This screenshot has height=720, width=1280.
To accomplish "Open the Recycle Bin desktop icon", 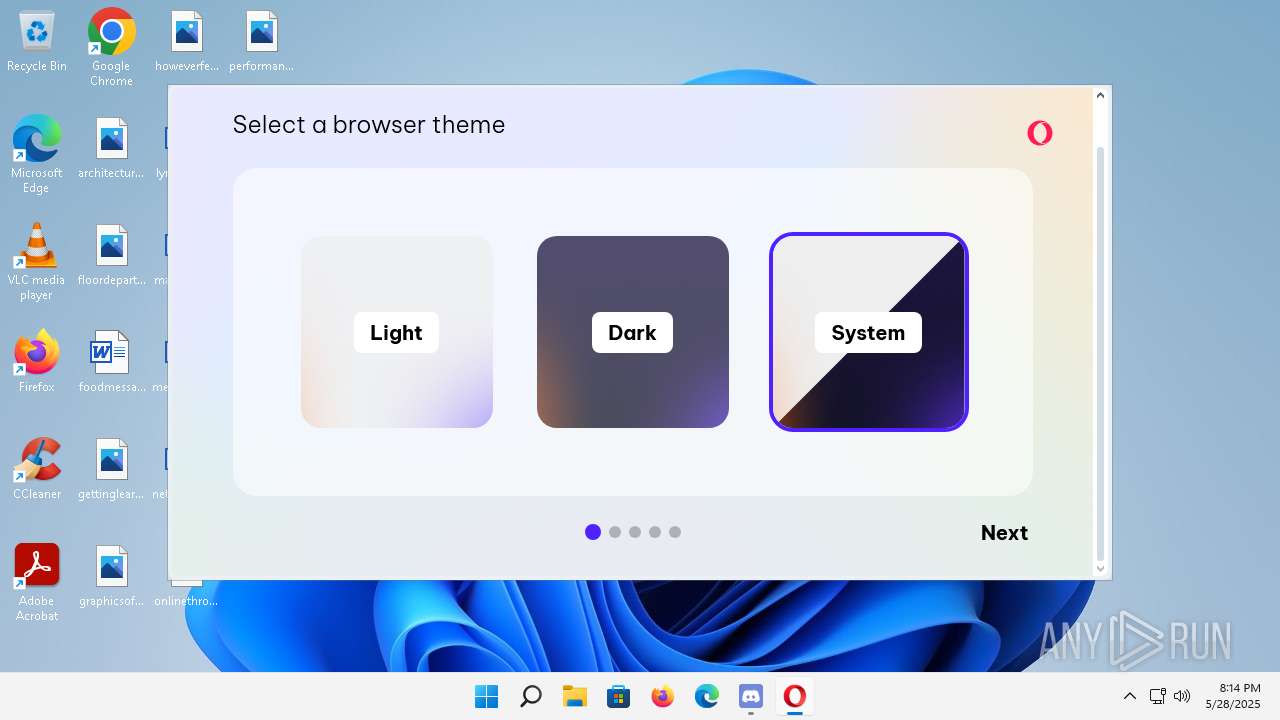I will 37,42.
